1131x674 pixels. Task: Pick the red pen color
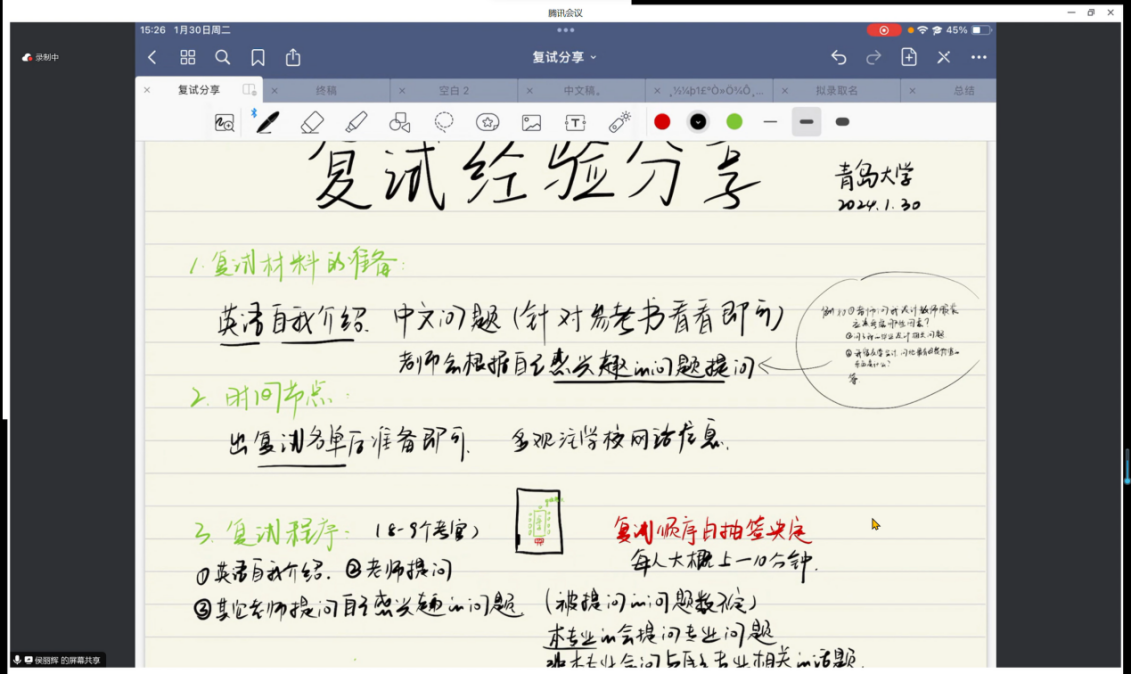[662, 122]
